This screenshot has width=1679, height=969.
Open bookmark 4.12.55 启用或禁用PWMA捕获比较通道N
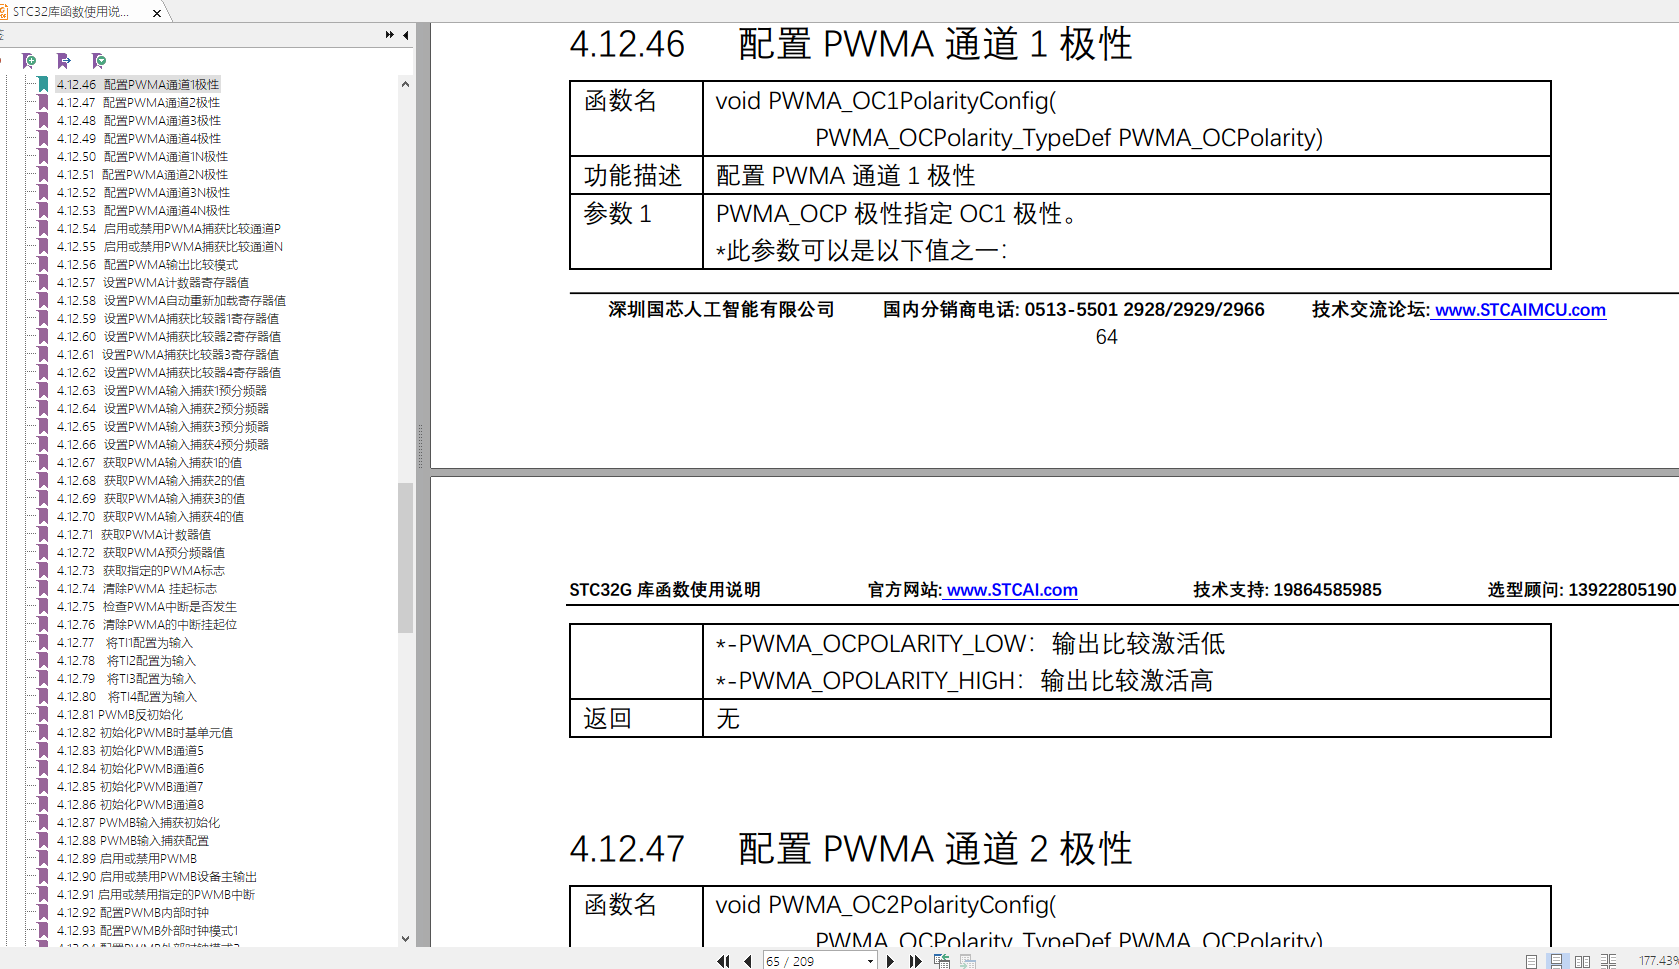click(170, 247)
